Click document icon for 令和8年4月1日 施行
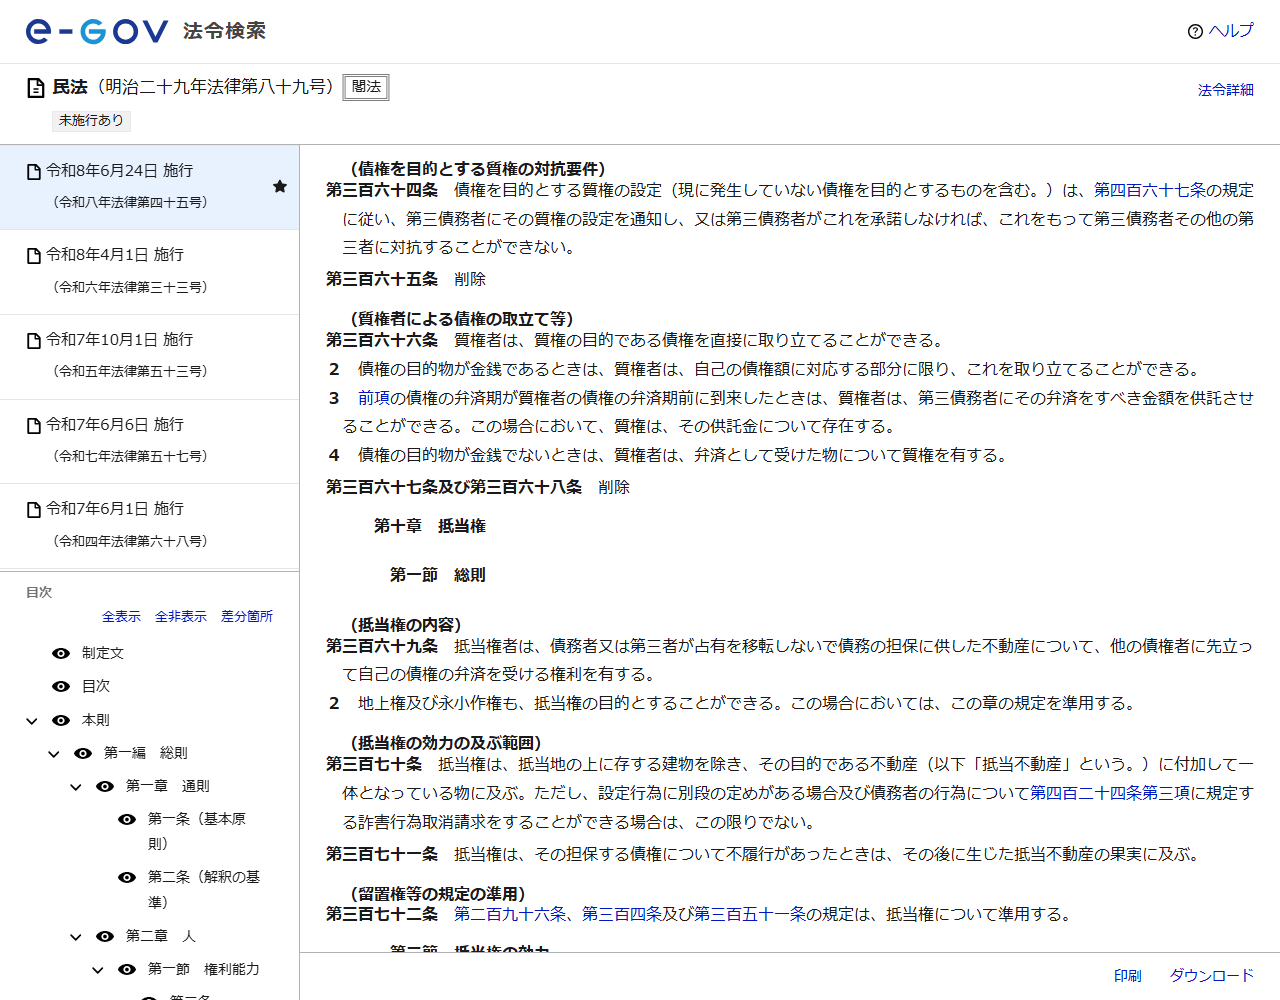Screen dimensions: 1280x1000 pos(34,256)
